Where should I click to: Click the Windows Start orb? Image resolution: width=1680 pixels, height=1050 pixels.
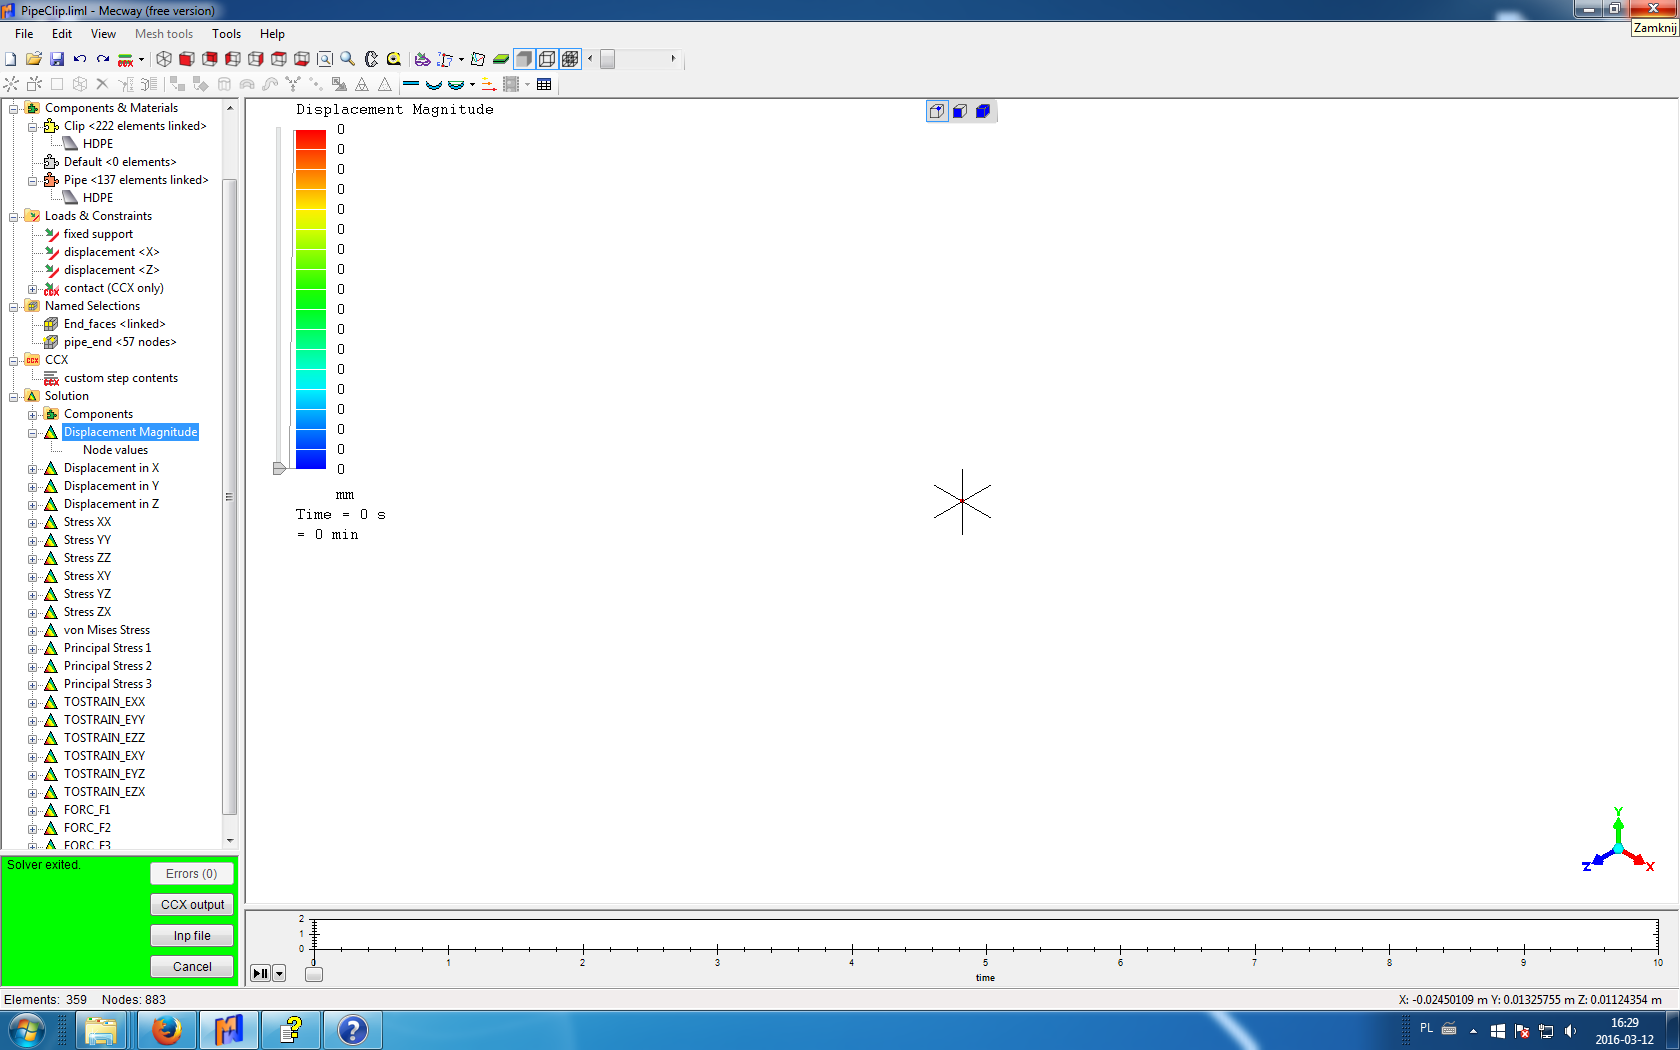(26, 1030)
